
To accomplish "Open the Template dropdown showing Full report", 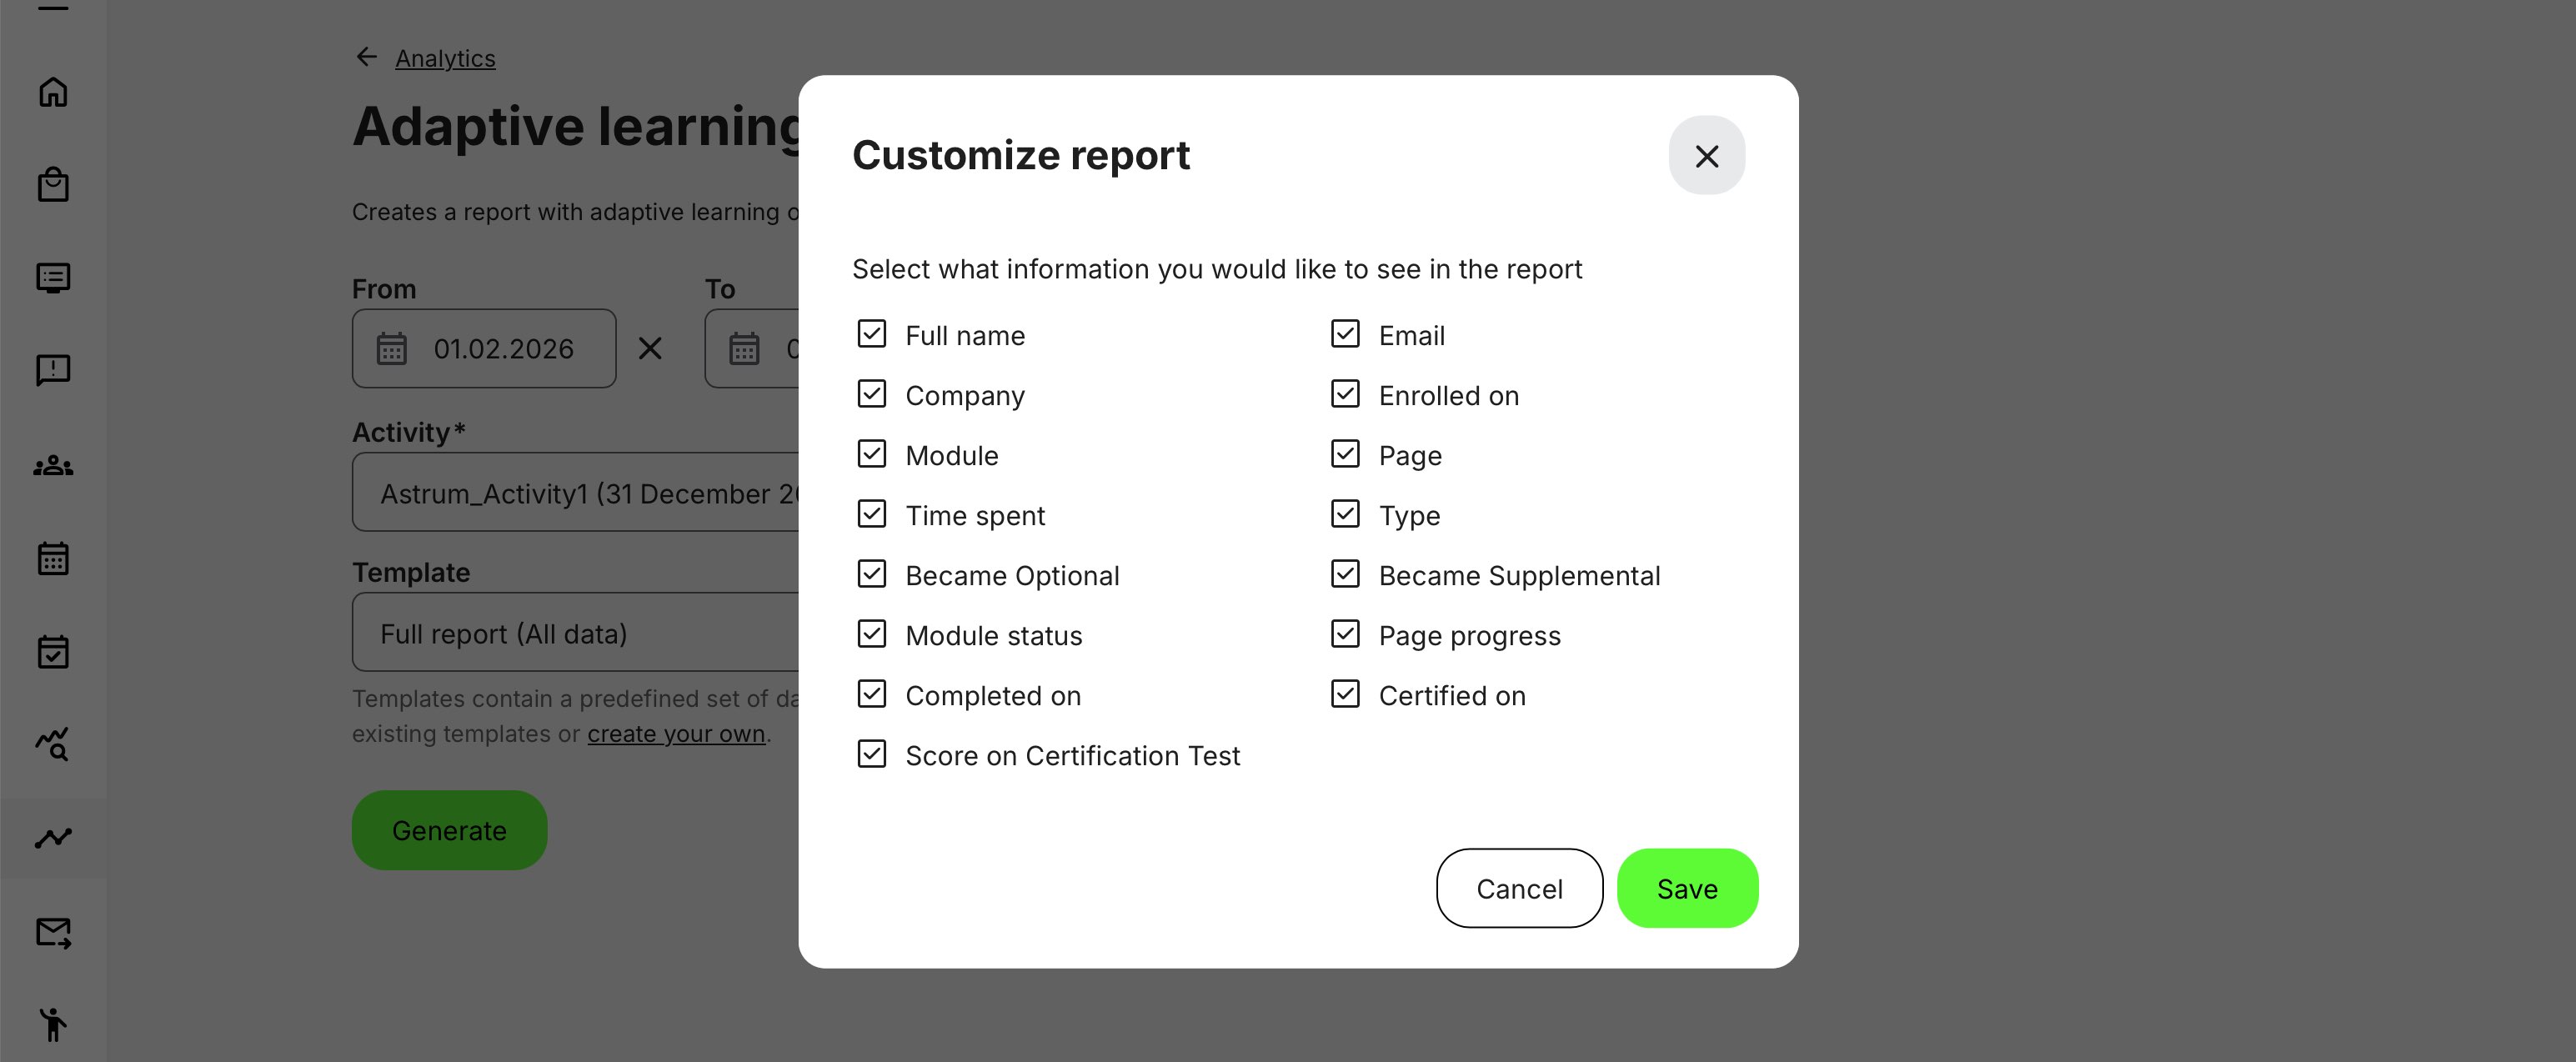I will click(575, 632).
